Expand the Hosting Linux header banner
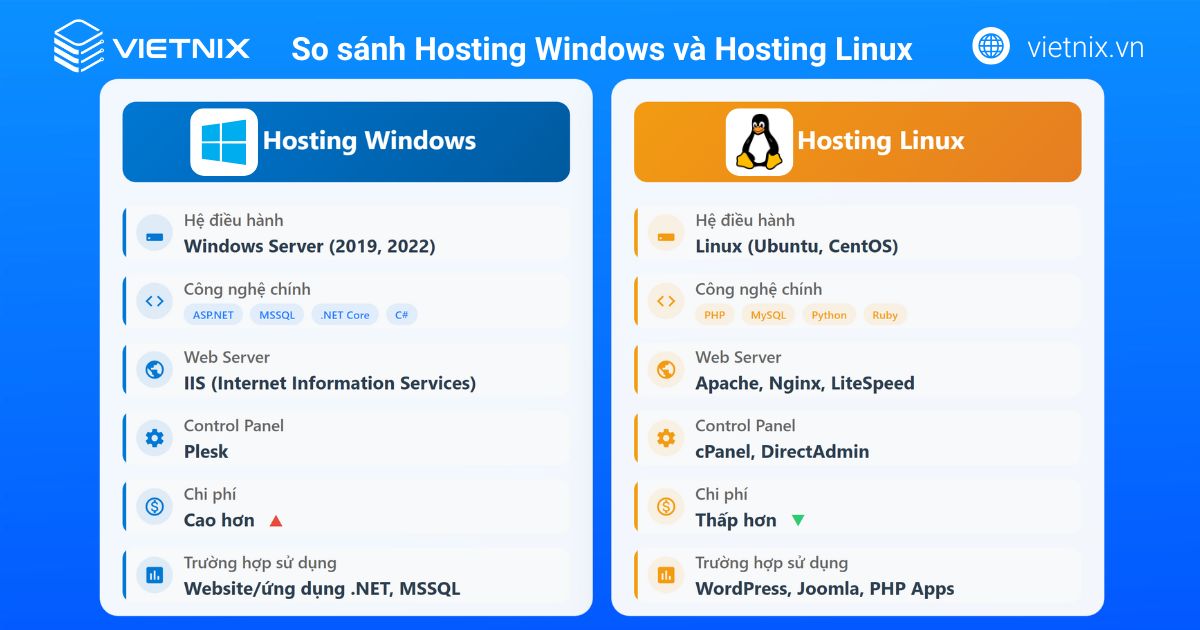The image size is (1200, 630). click(857, 141)
